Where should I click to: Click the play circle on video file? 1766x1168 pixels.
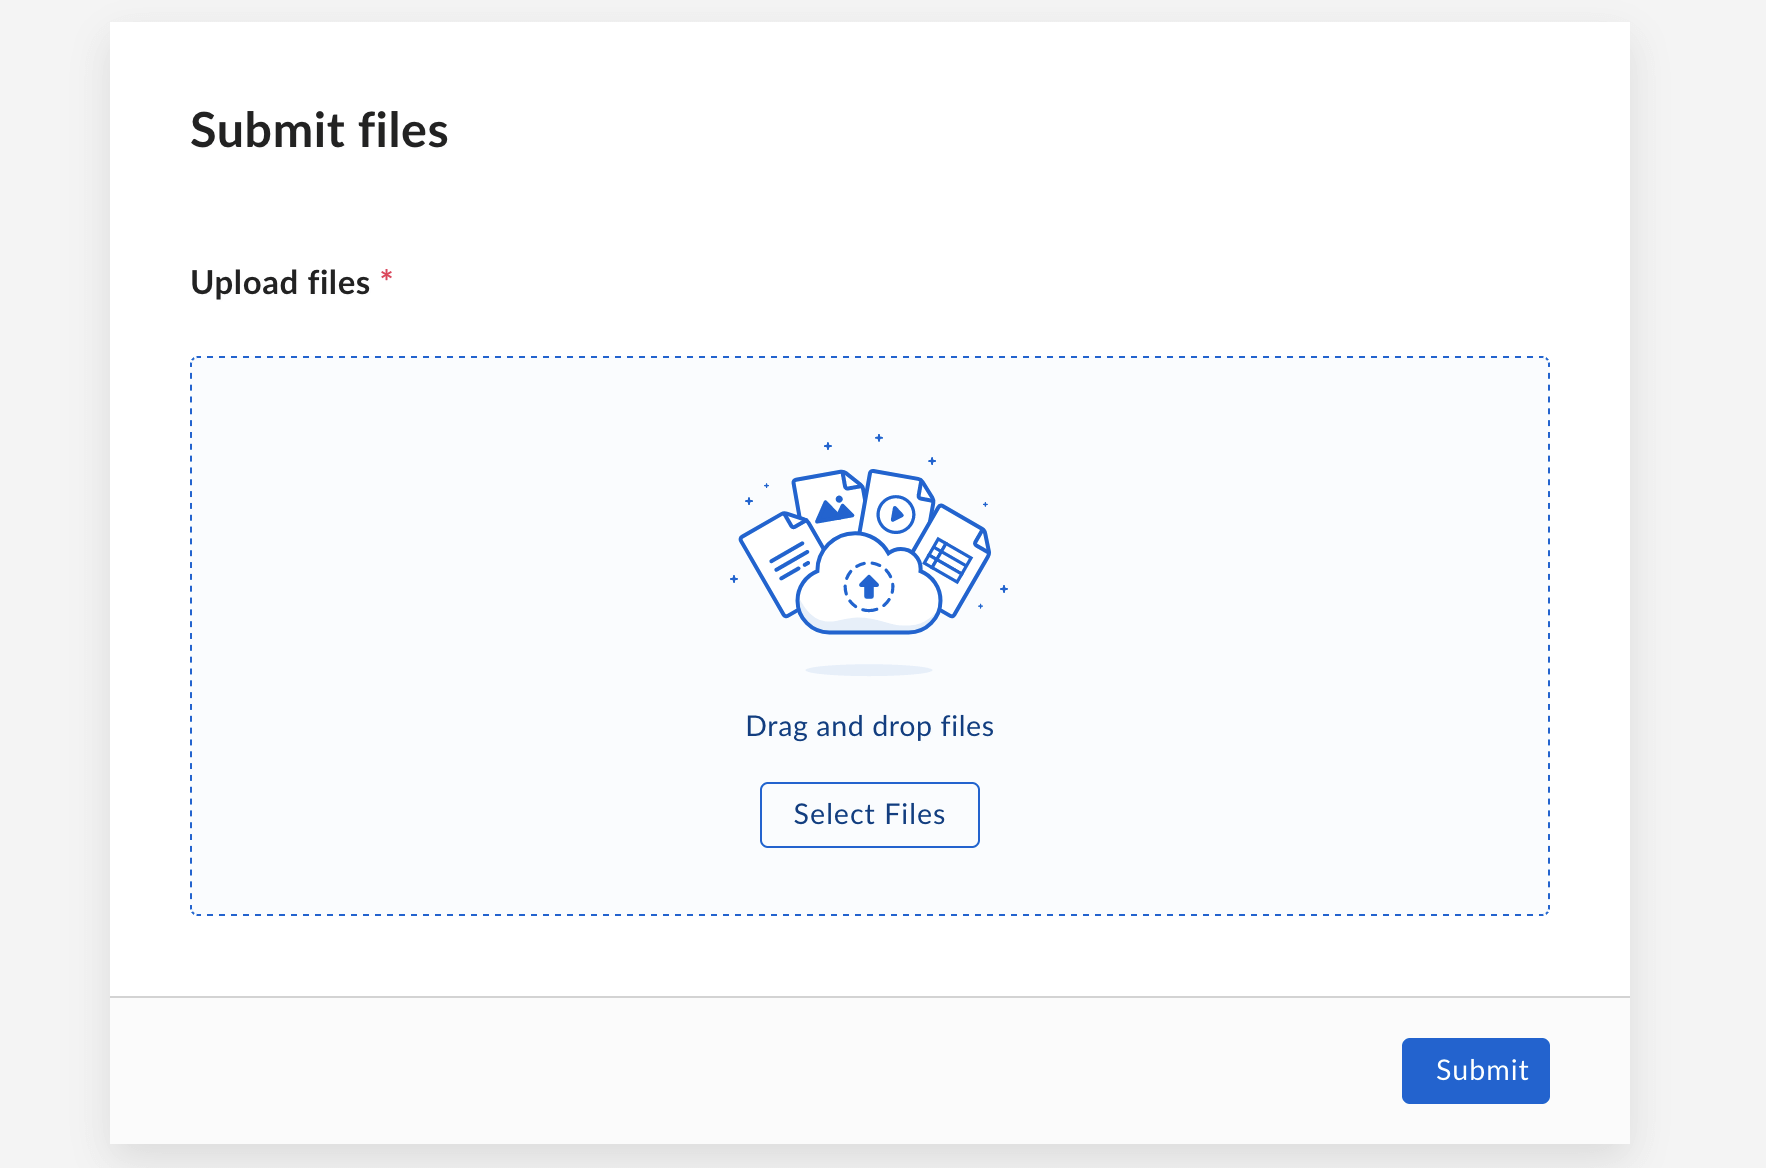point(896,515)
